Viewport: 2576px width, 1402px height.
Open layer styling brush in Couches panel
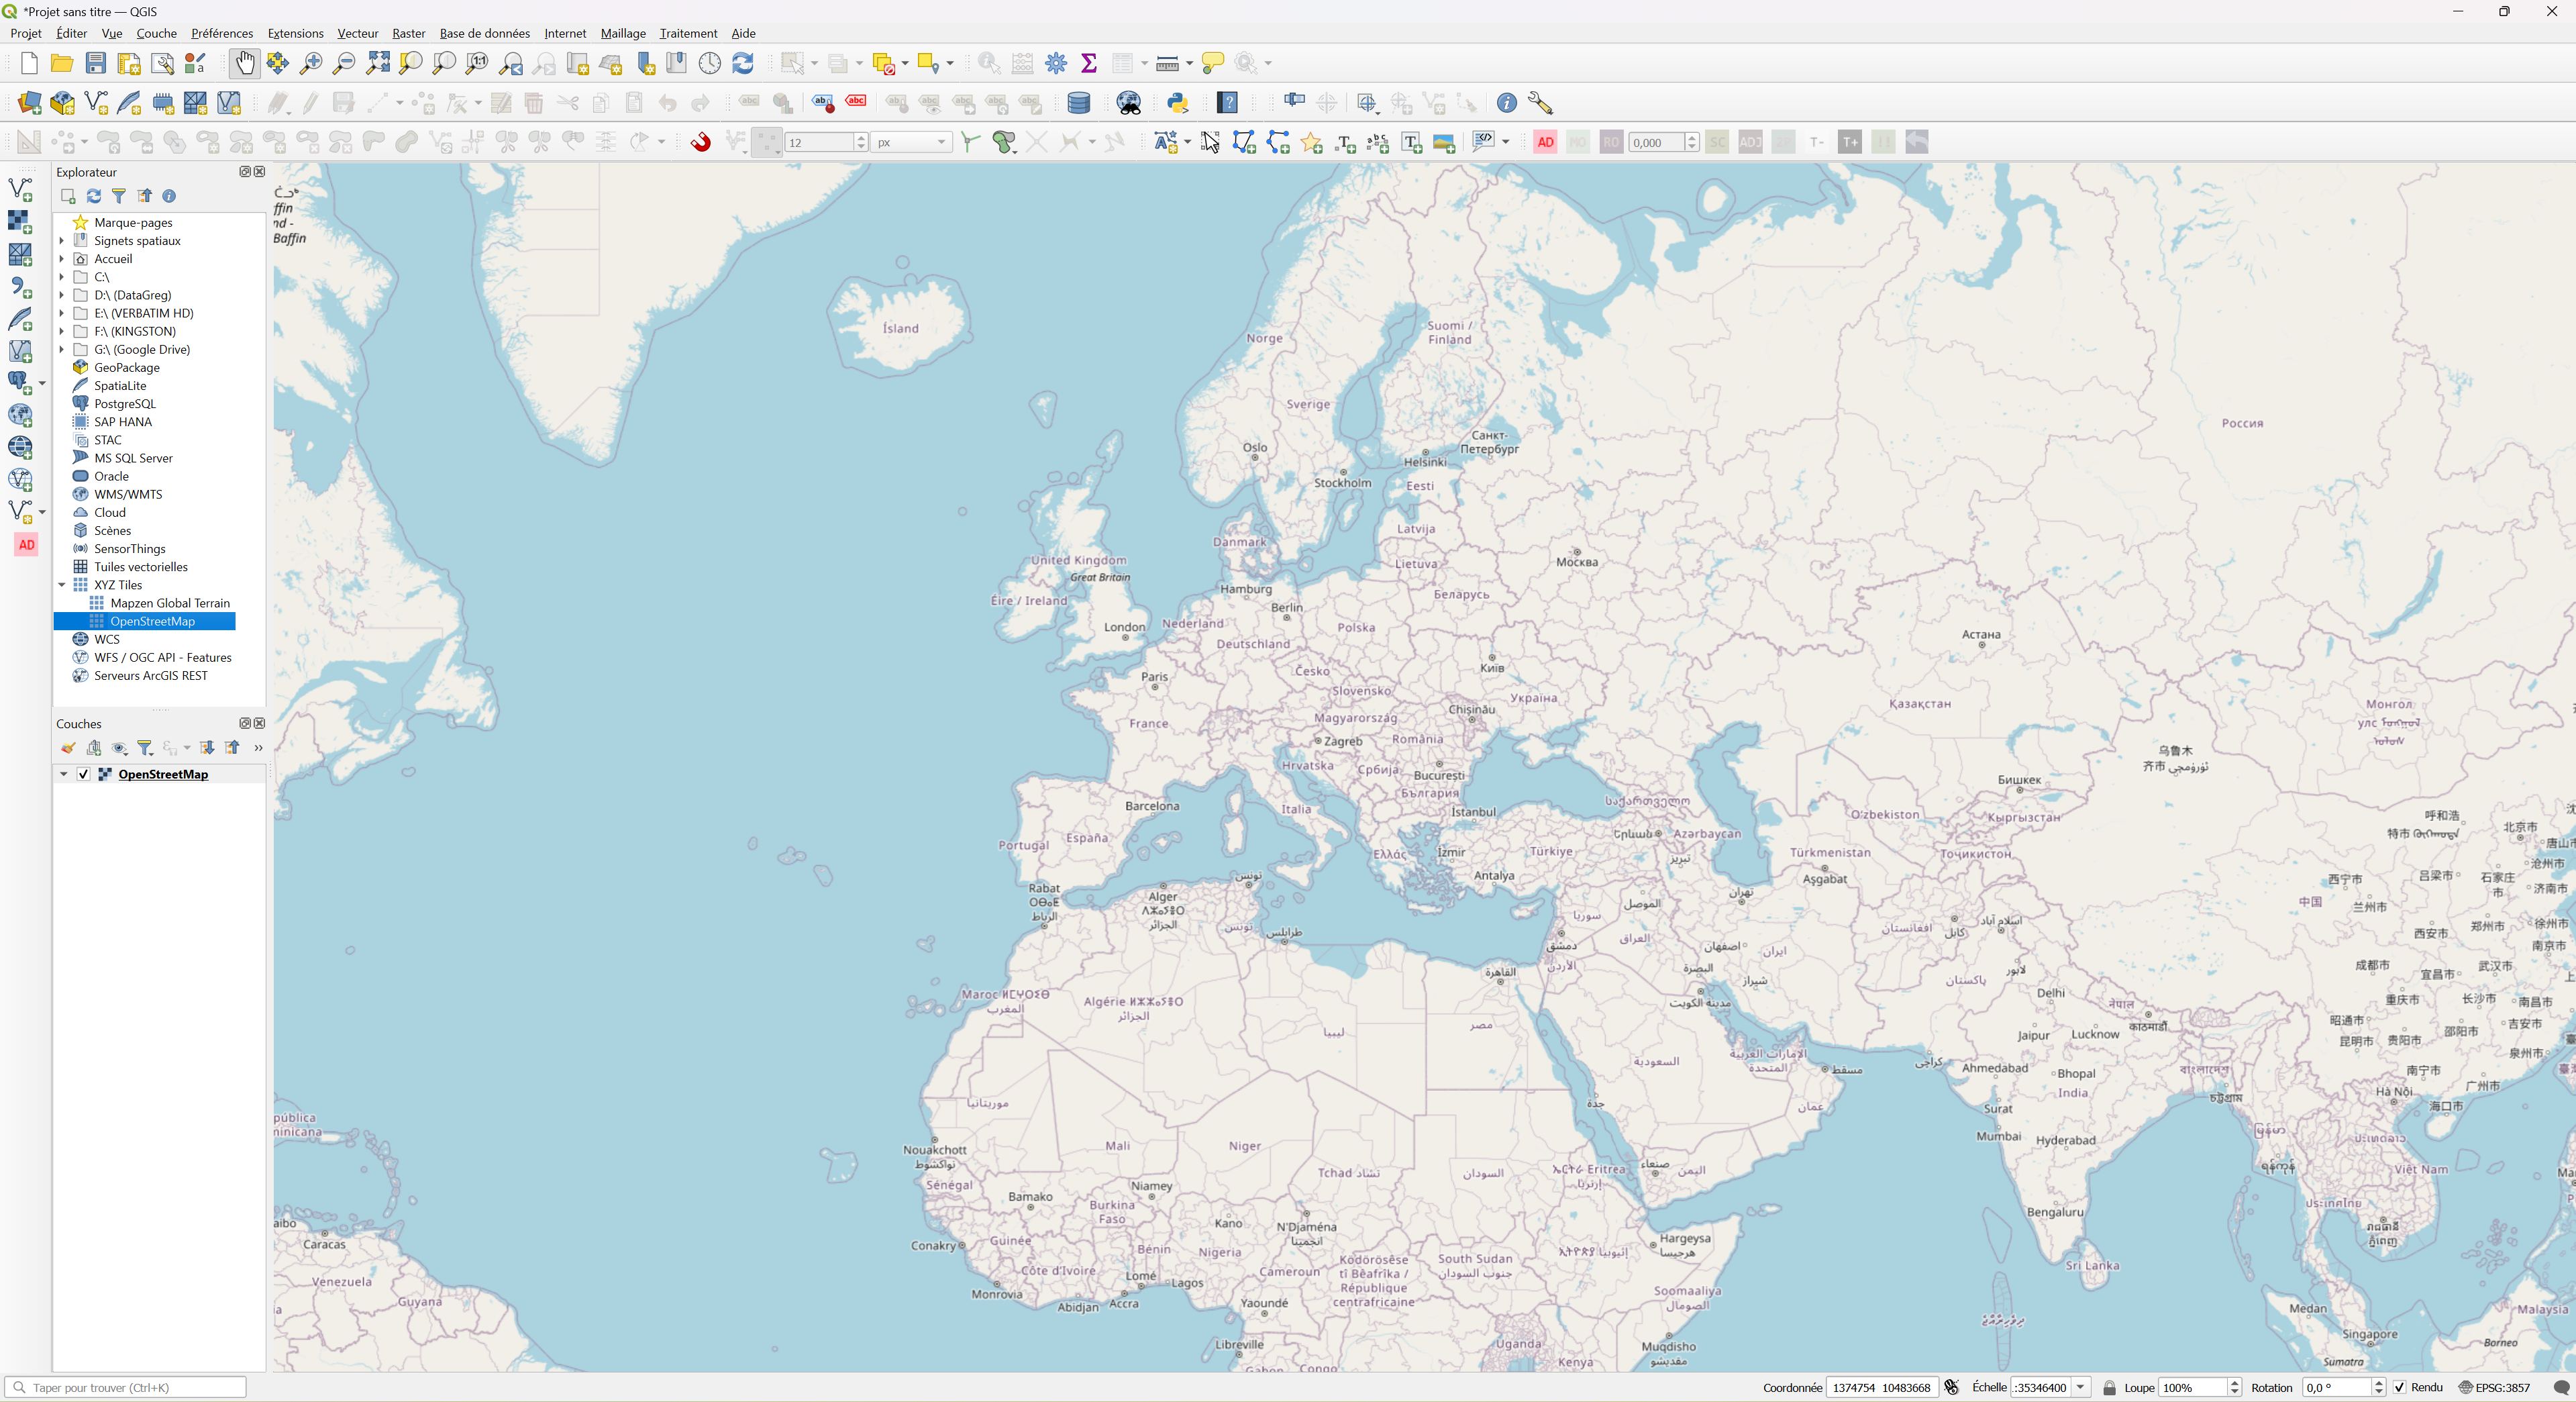[x=68, y=748]
